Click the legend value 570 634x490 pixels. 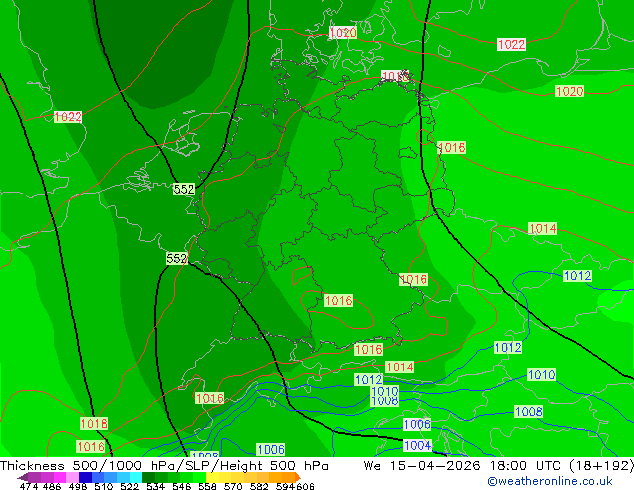click(x=233, y=486)
